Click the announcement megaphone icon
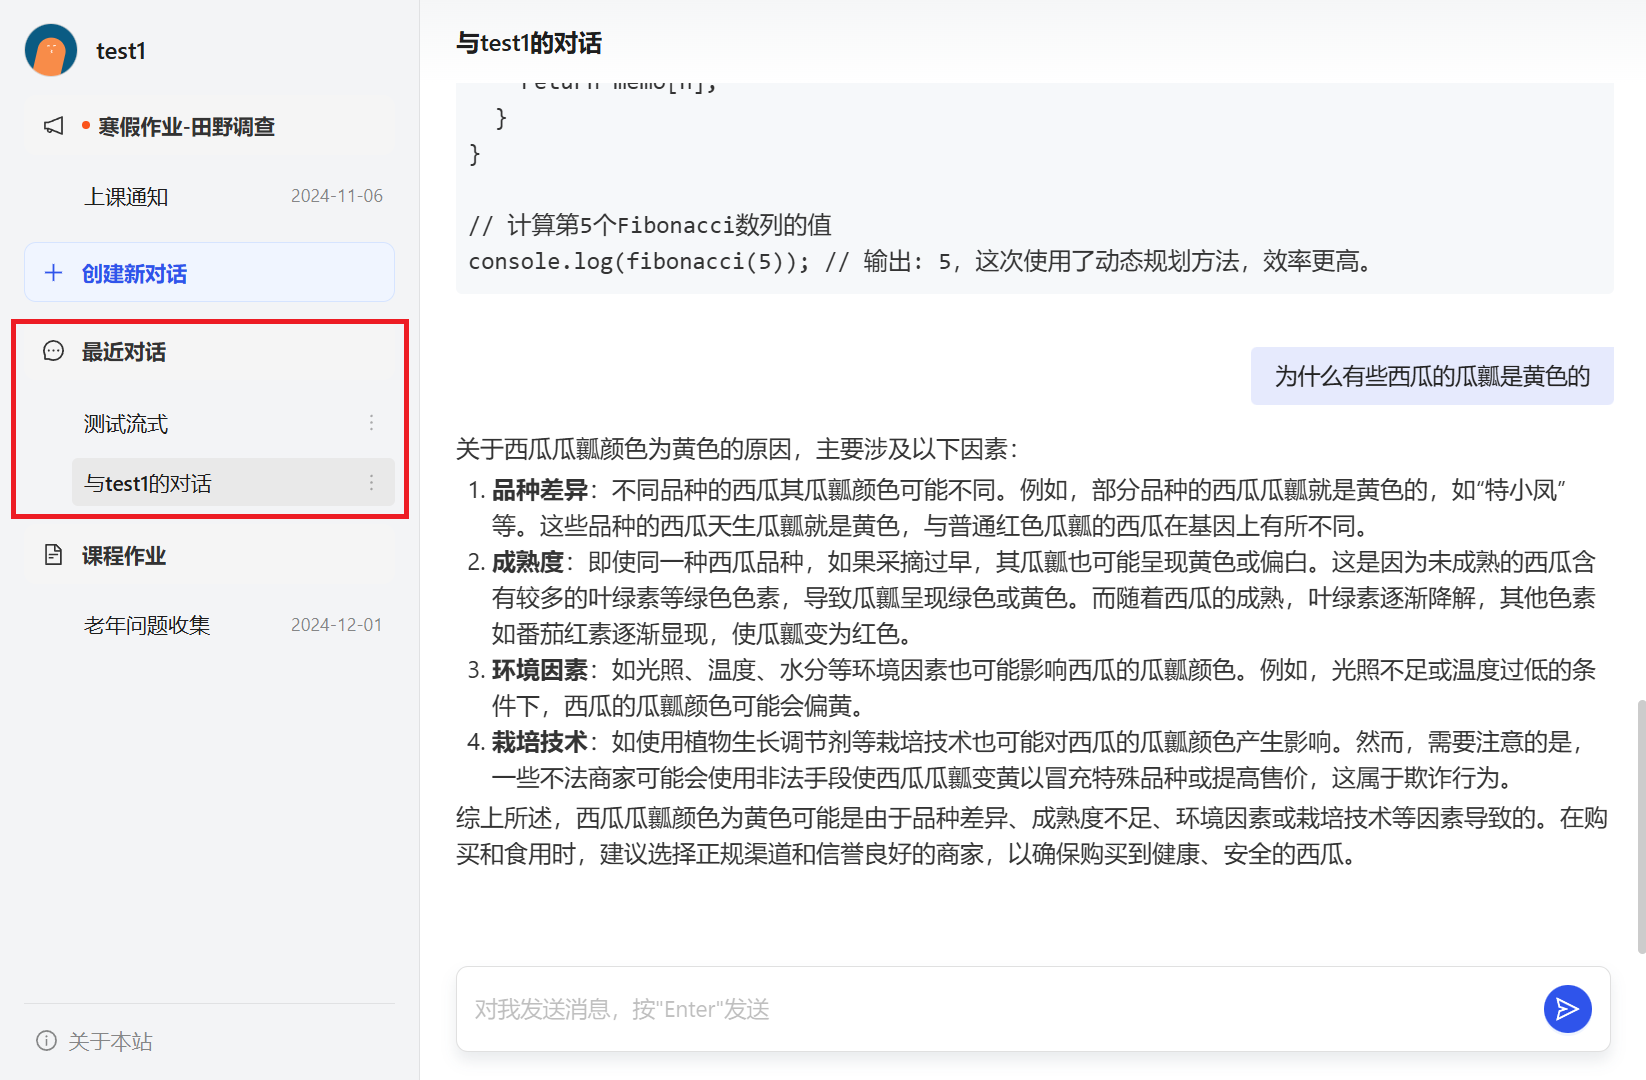The height and width of the screenshot is (1080, 1646). [54, 126]
